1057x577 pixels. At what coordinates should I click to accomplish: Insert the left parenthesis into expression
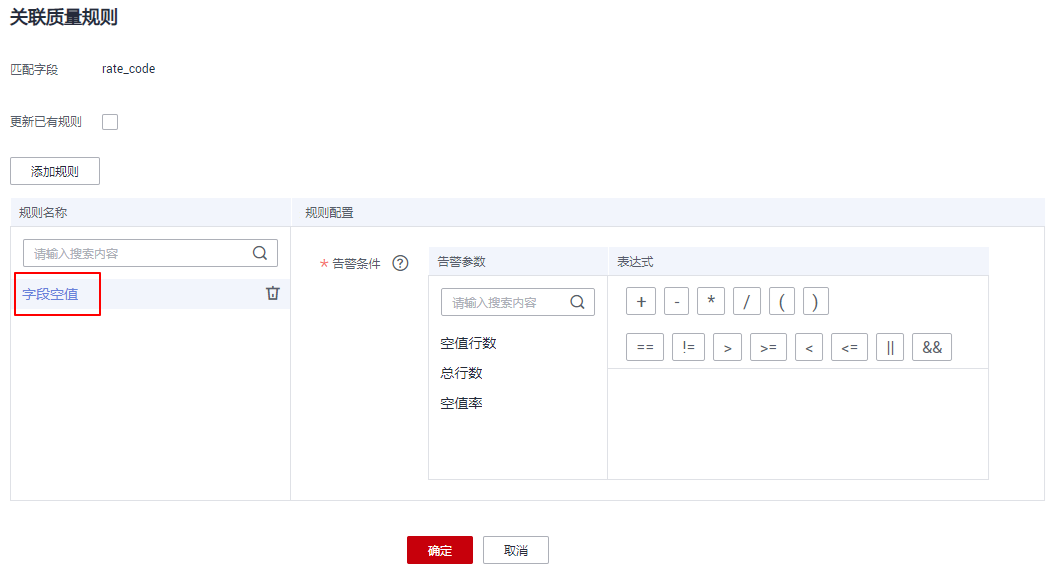tap(781, 301)
